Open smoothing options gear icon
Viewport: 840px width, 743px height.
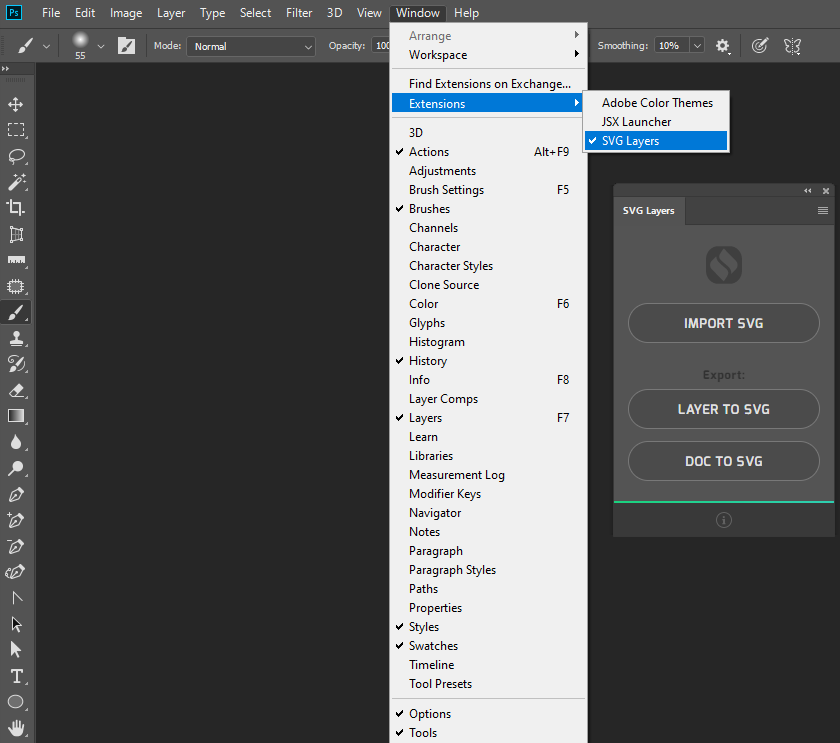click(x=723, y=46)
